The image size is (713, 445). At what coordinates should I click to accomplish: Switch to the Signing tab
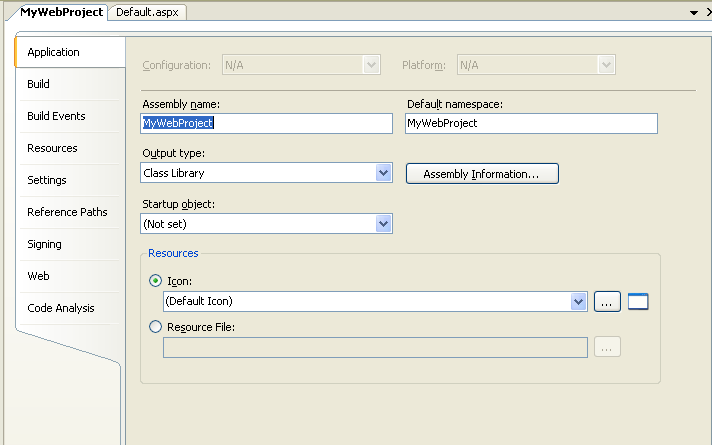pyautogui.click(x=44, y=244)
